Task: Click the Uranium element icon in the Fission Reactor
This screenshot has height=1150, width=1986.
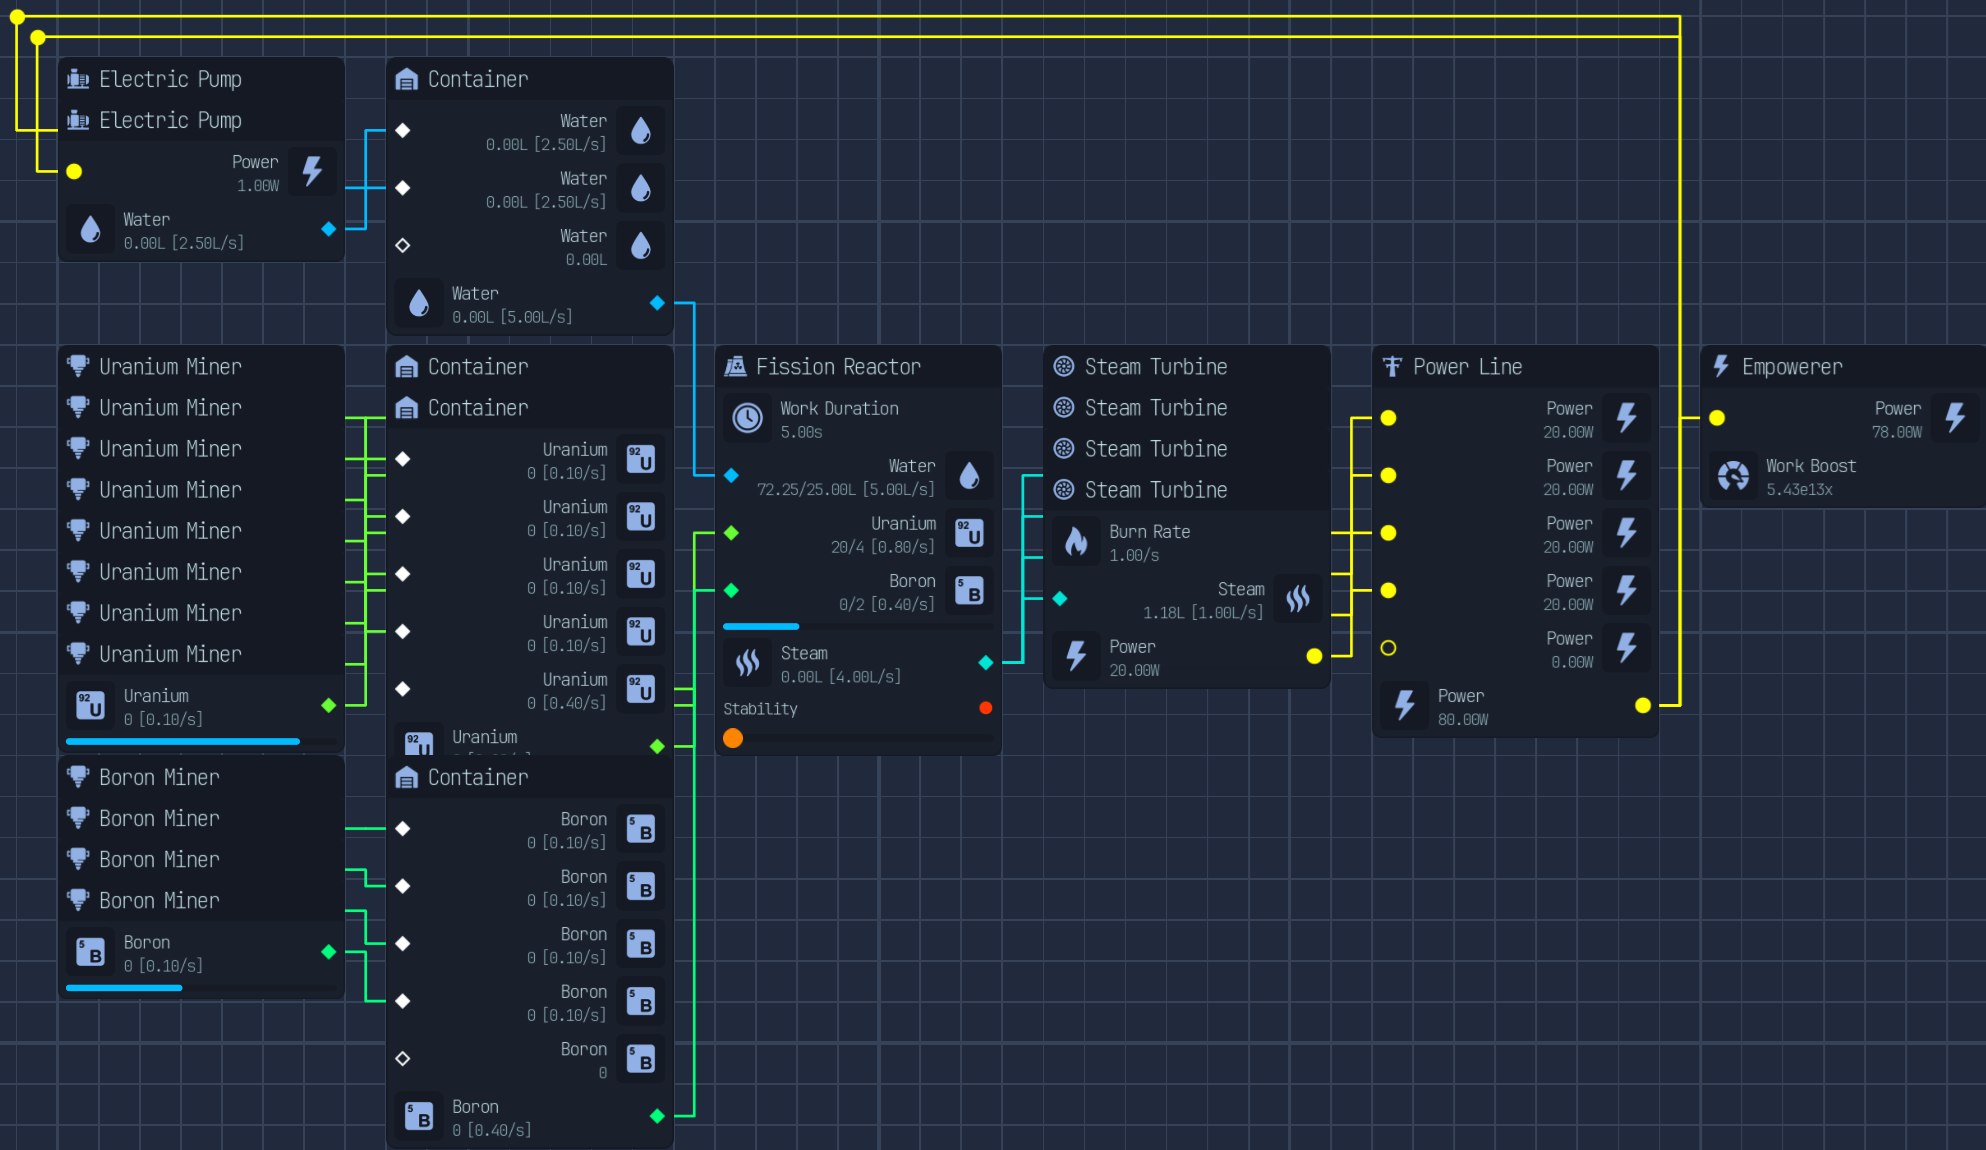Action: [969, 533]
